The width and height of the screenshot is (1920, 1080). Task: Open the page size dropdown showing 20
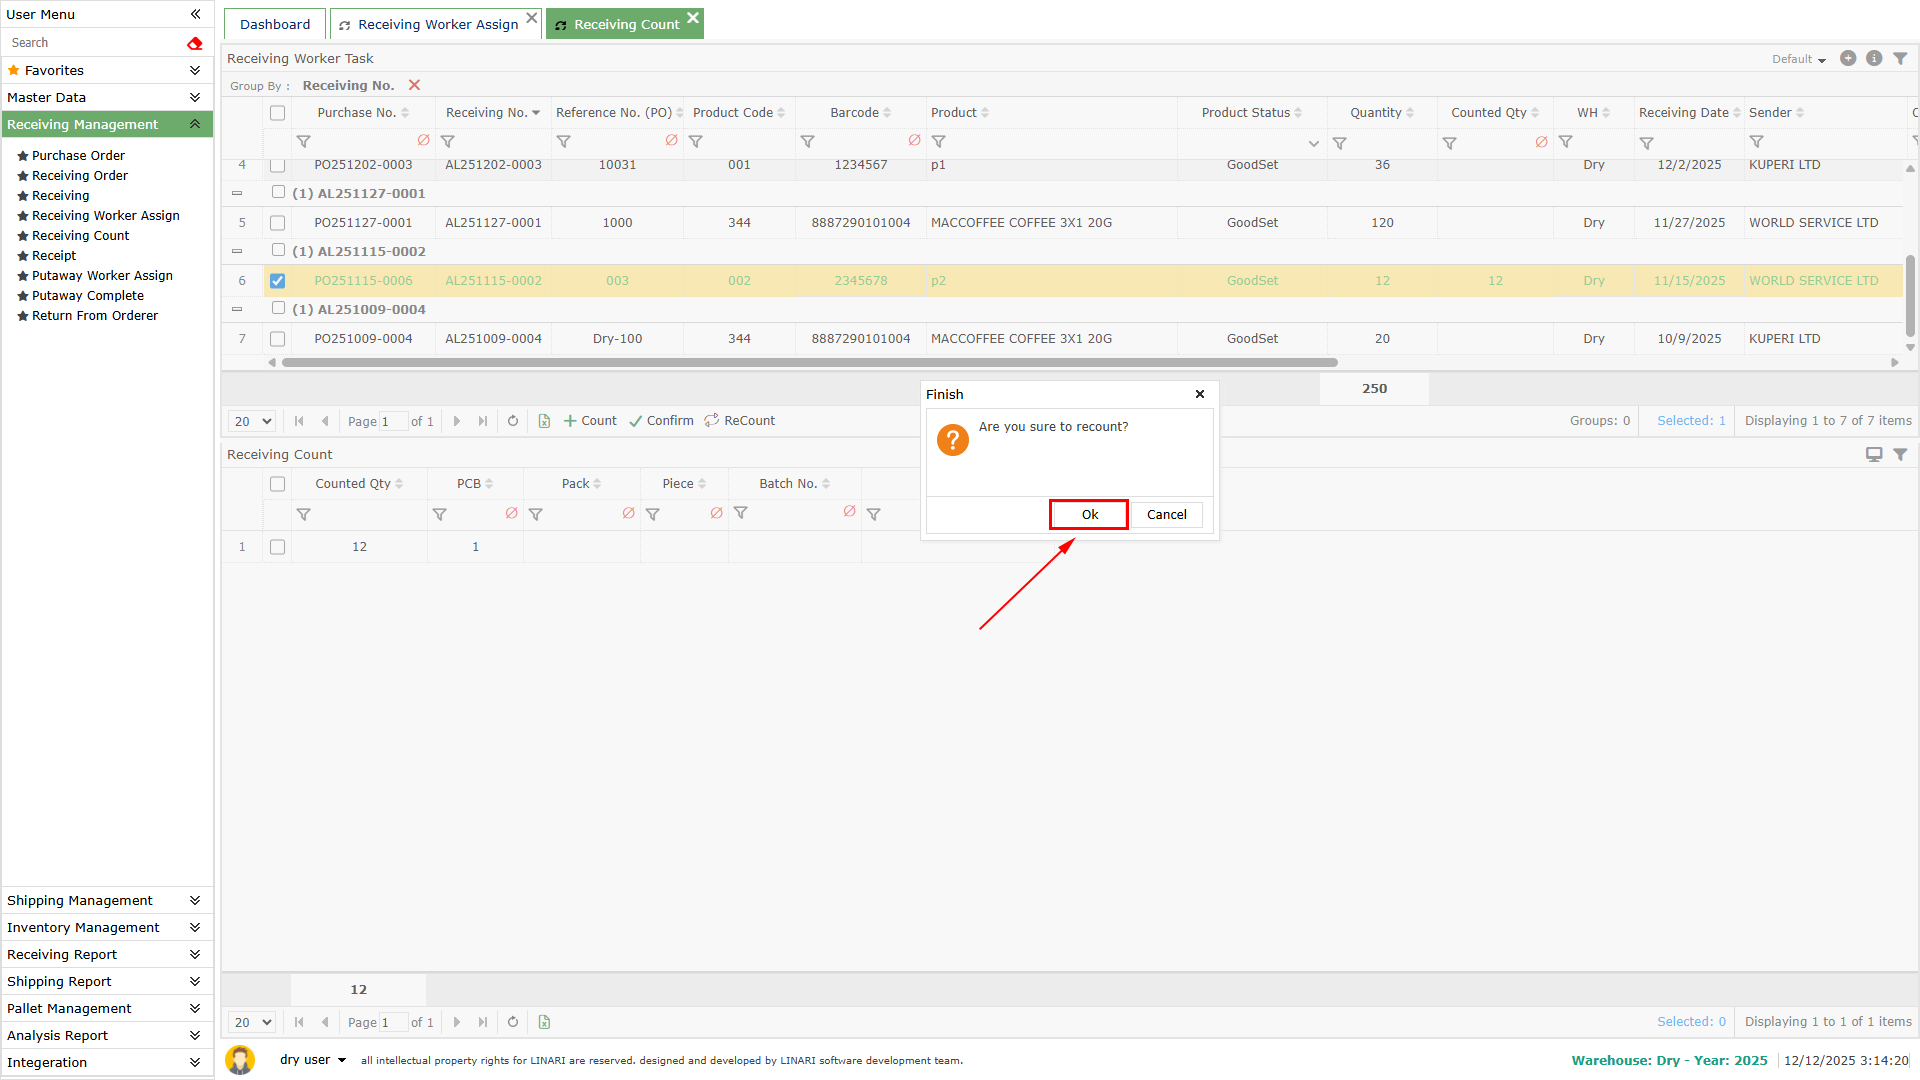(x=252, y=421)
